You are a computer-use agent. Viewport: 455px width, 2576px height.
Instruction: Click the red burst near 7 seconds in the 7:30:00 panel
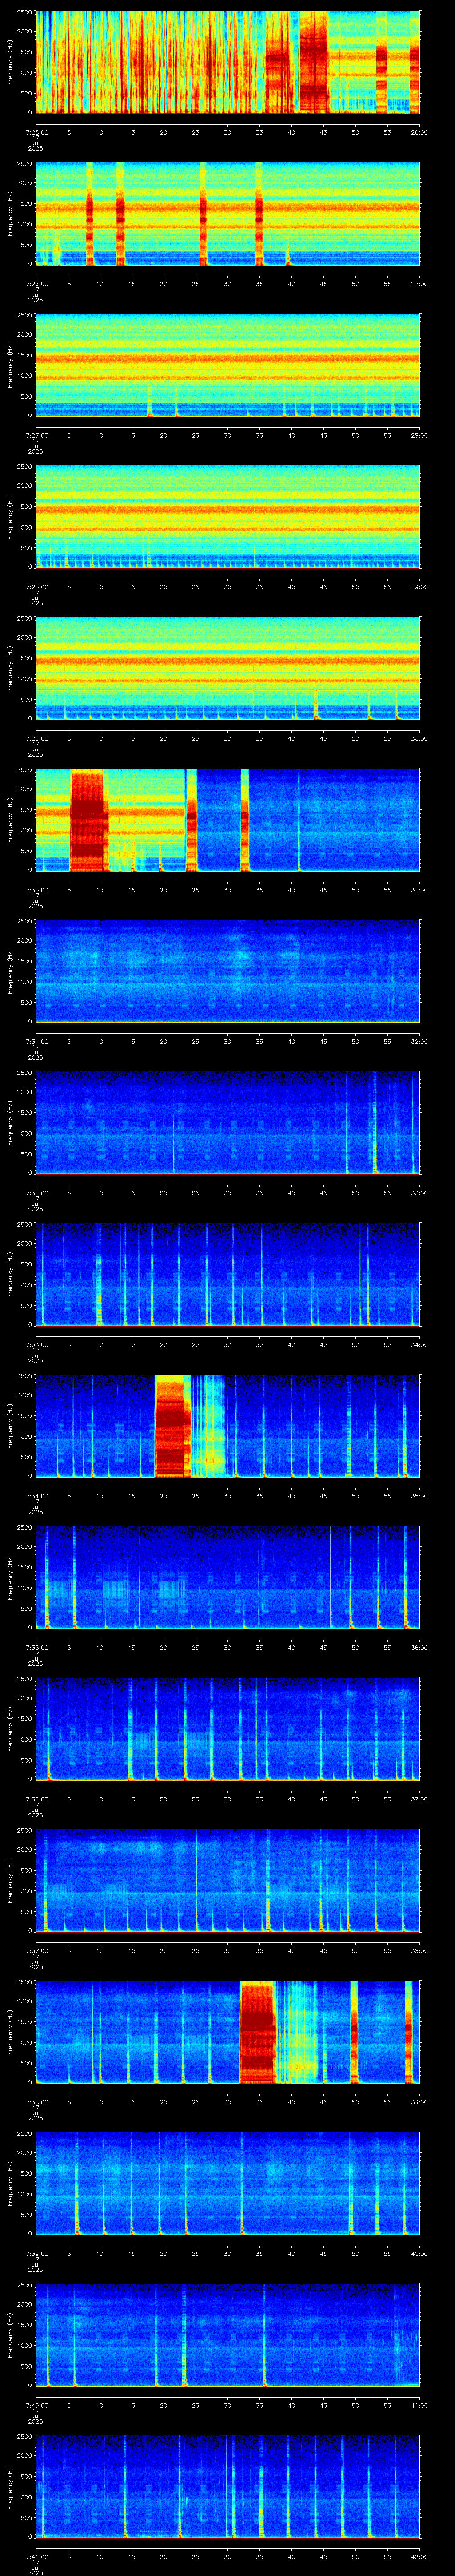[88, 820]
